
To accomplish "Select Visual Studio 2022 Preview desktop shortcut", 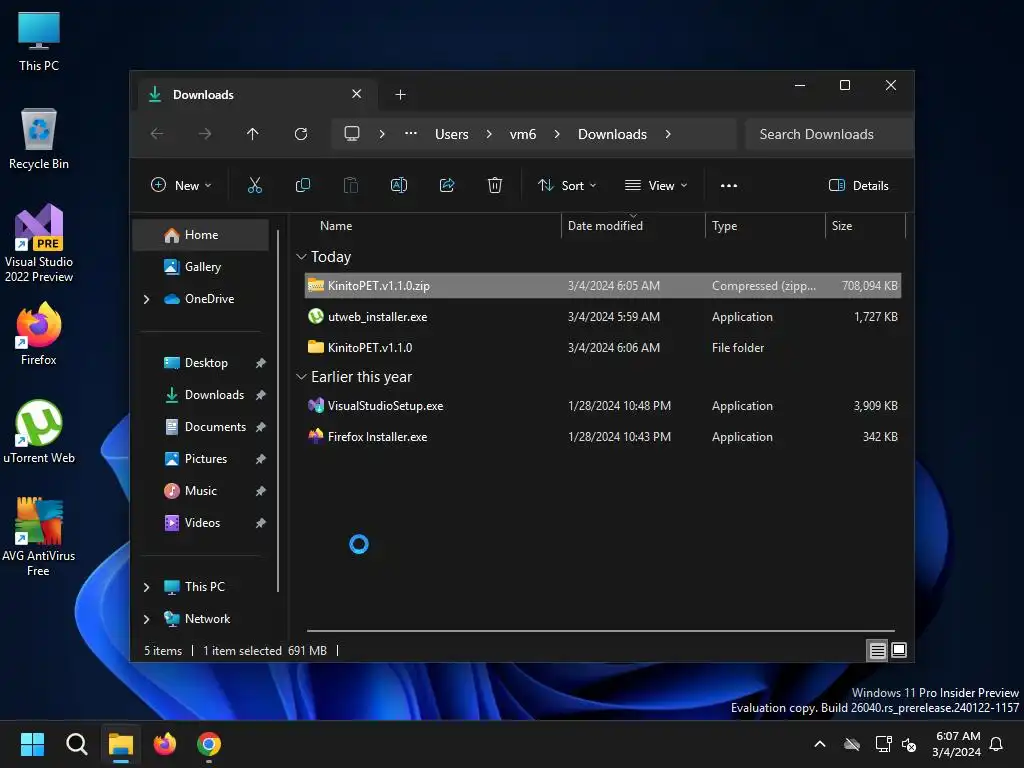I will coord(39,244).
